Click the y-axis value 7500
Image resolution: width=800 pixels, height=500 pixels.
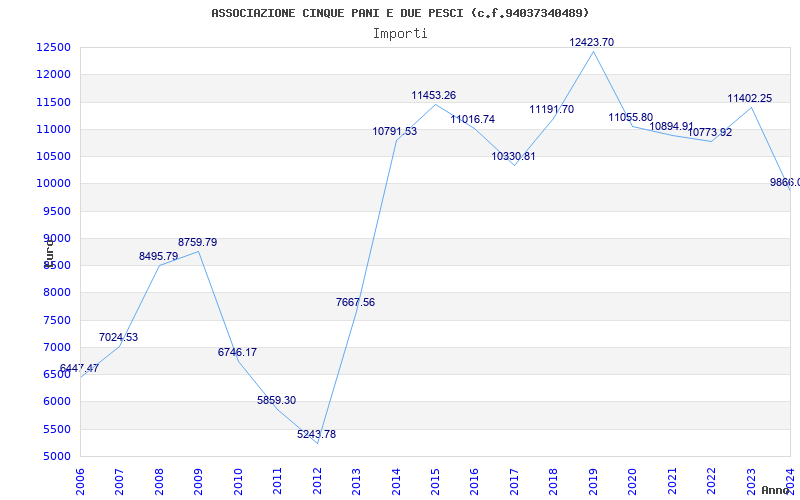point(56,320)
